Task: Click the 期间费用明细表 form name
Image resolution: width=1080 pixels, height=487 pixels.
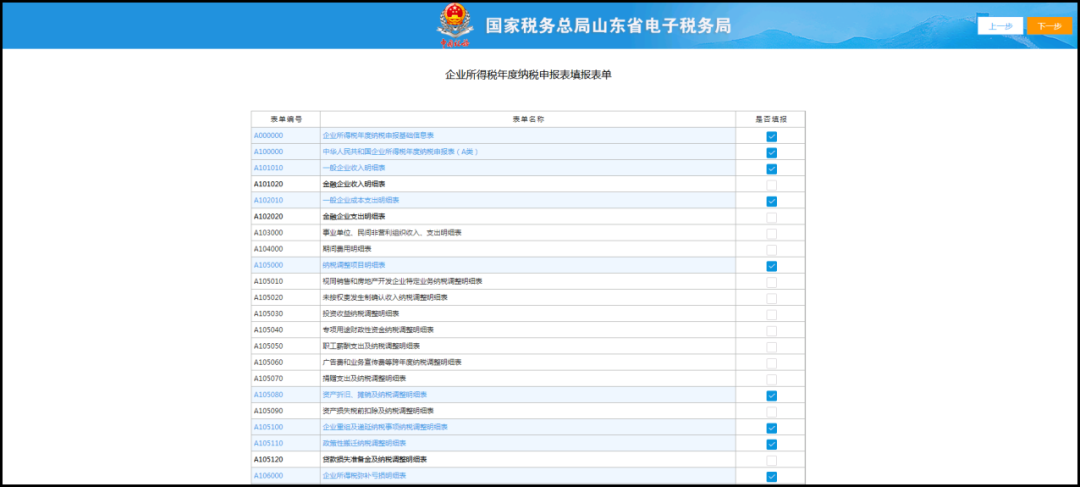Action: click(x=347, y=249)
